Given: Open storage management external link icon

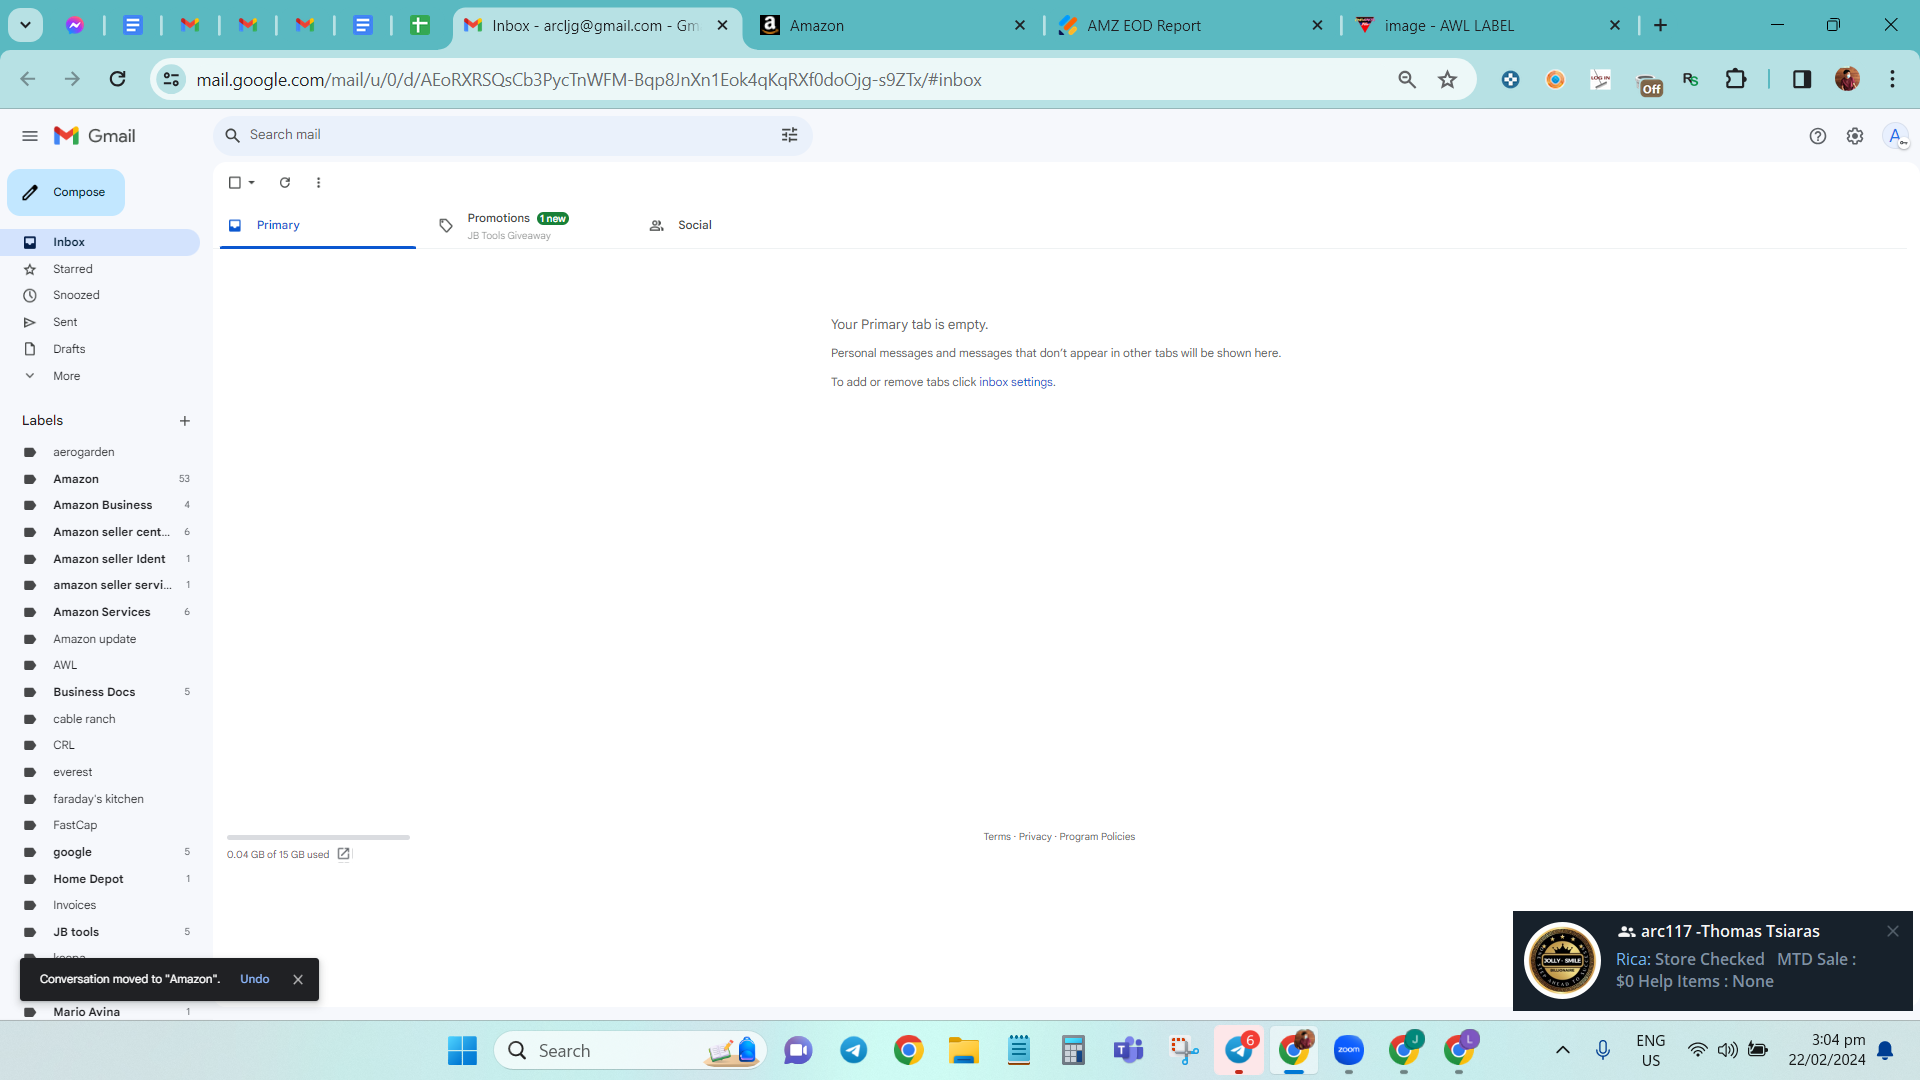Looking at the screenshot, I should click(x=344, y=854).
